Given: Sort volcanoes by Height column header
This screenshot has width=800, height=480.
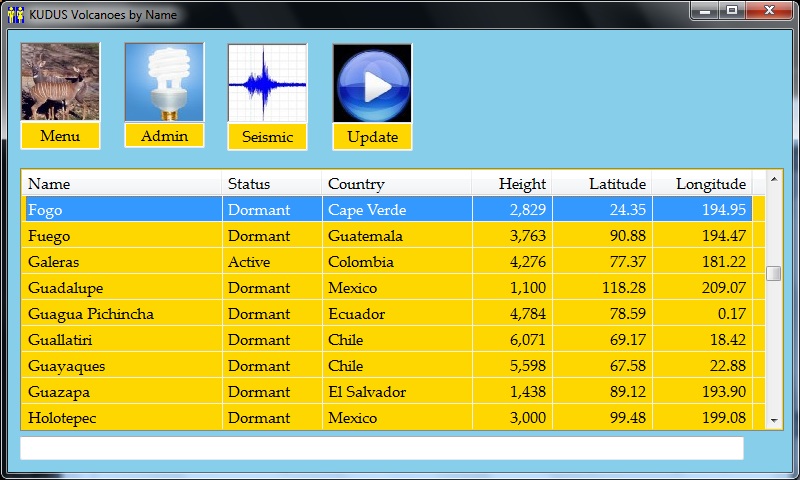Looking at the screenshot, I should click(511, 184).
